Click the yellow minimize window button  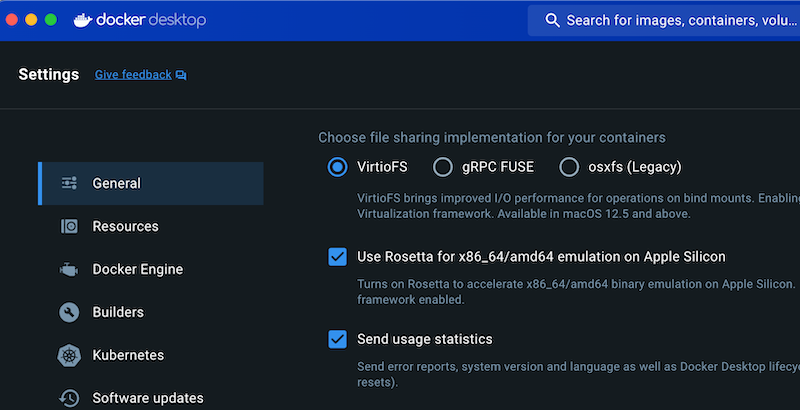31,20
